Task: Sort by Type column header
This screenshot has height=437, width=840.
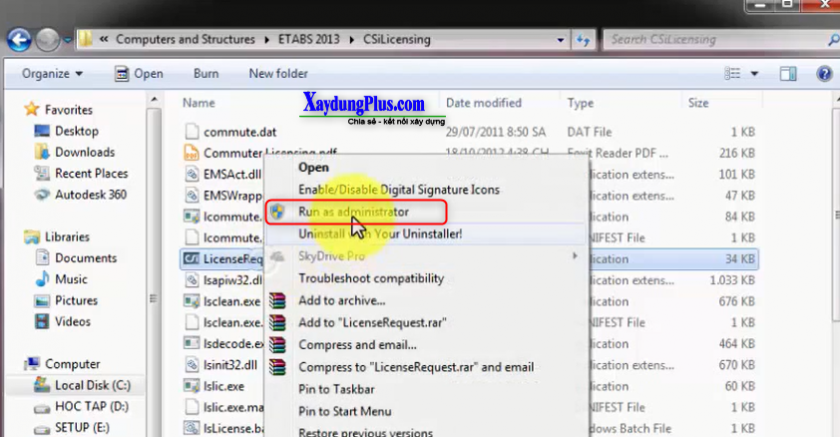Action: pos(580,103)
